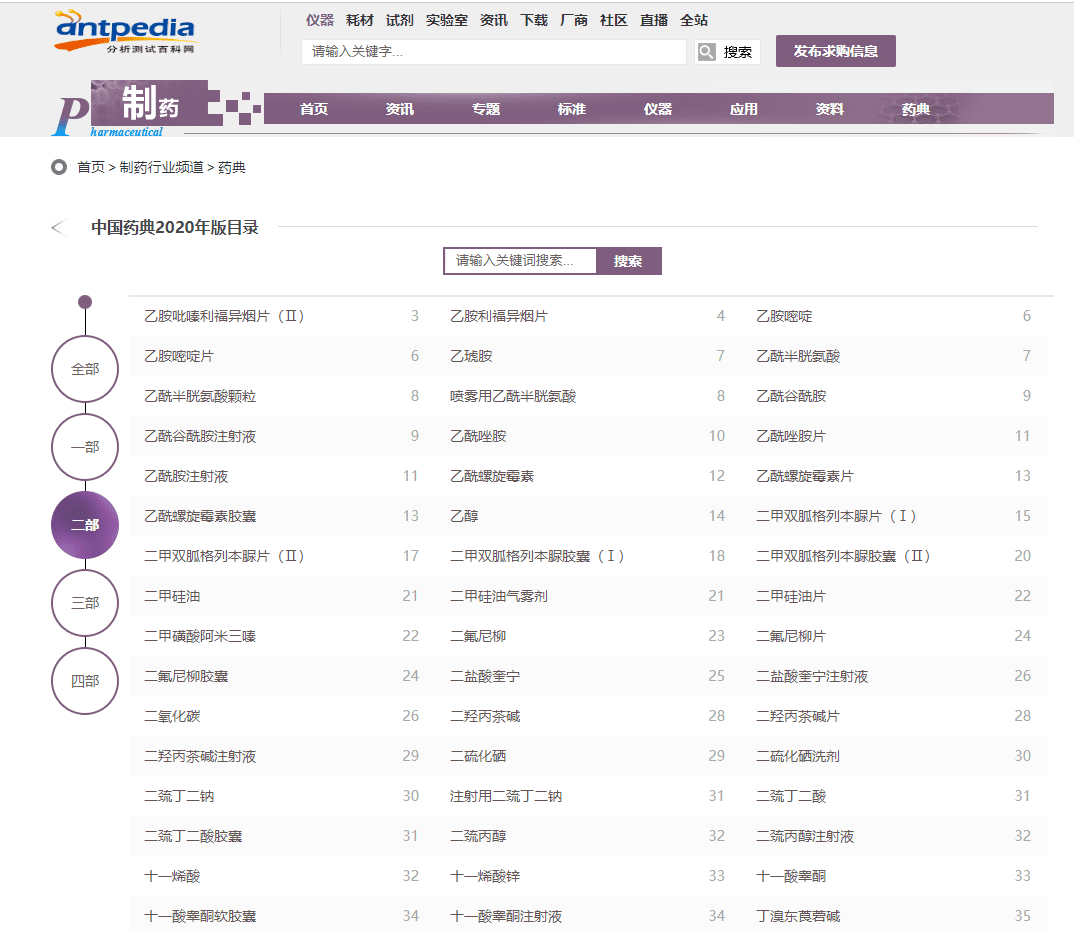Open entry 喷雾用乙酰半胱氨酸
The width and height of the screenshot is (1074, 932).
point(513,396)
